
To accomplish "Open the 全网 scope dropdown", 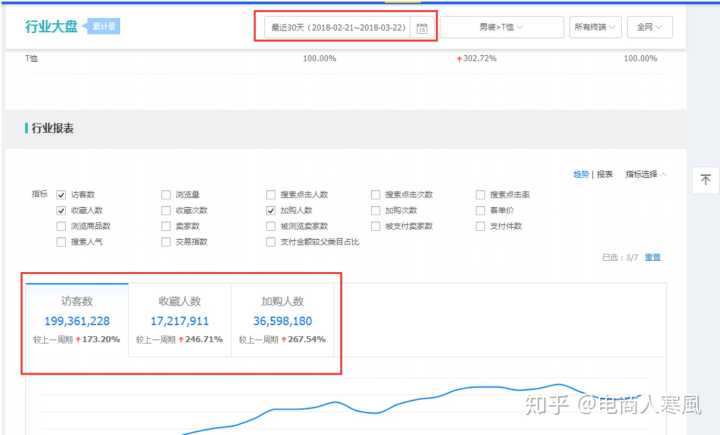I will point(649,27).
